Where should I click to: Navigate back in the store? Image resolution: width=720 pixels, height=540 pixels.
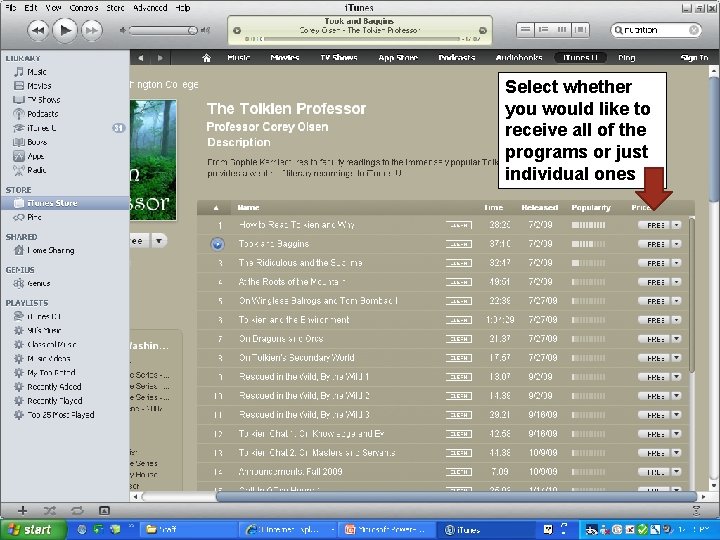141,58
